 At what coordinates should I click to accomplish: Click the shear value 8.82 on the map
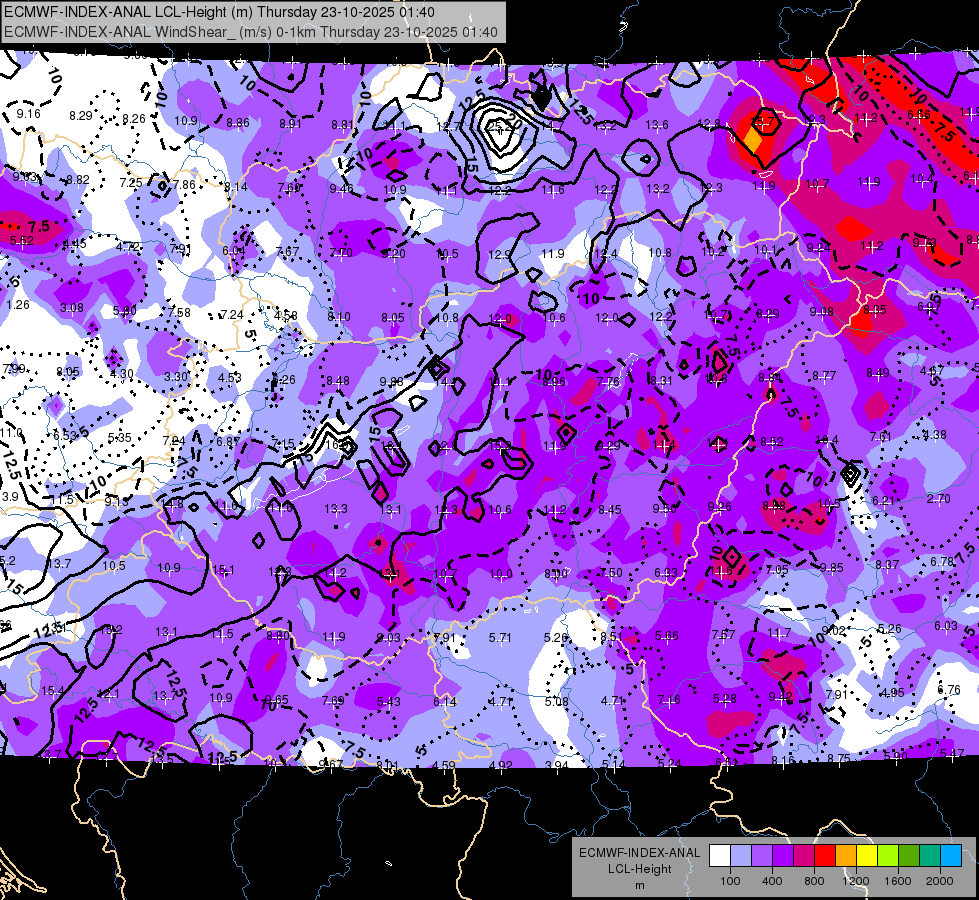[x=78, y=180]
